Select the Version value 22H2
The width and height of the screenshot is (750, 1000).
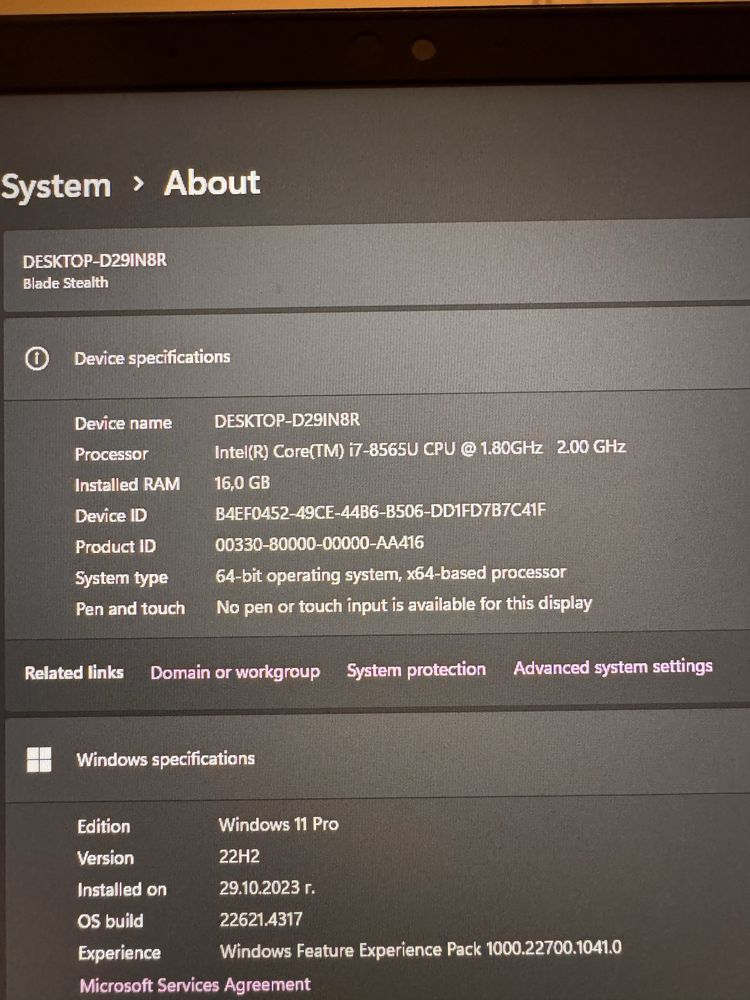coord(239,857)
